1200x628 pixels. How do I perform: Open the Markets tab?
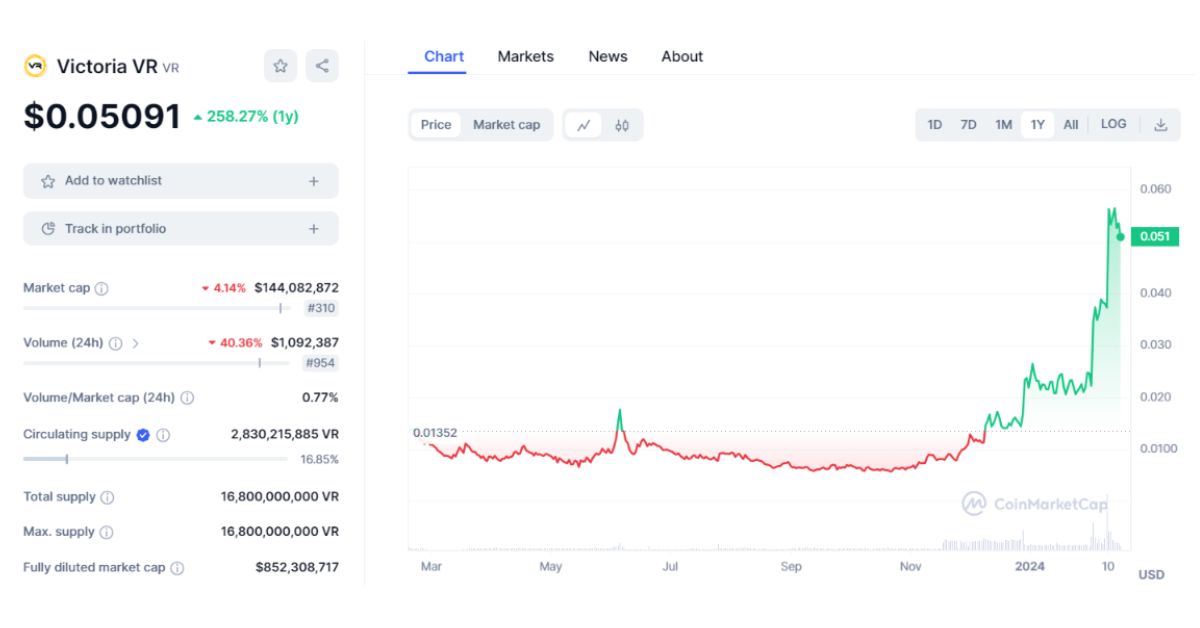(x=525, y=57)
